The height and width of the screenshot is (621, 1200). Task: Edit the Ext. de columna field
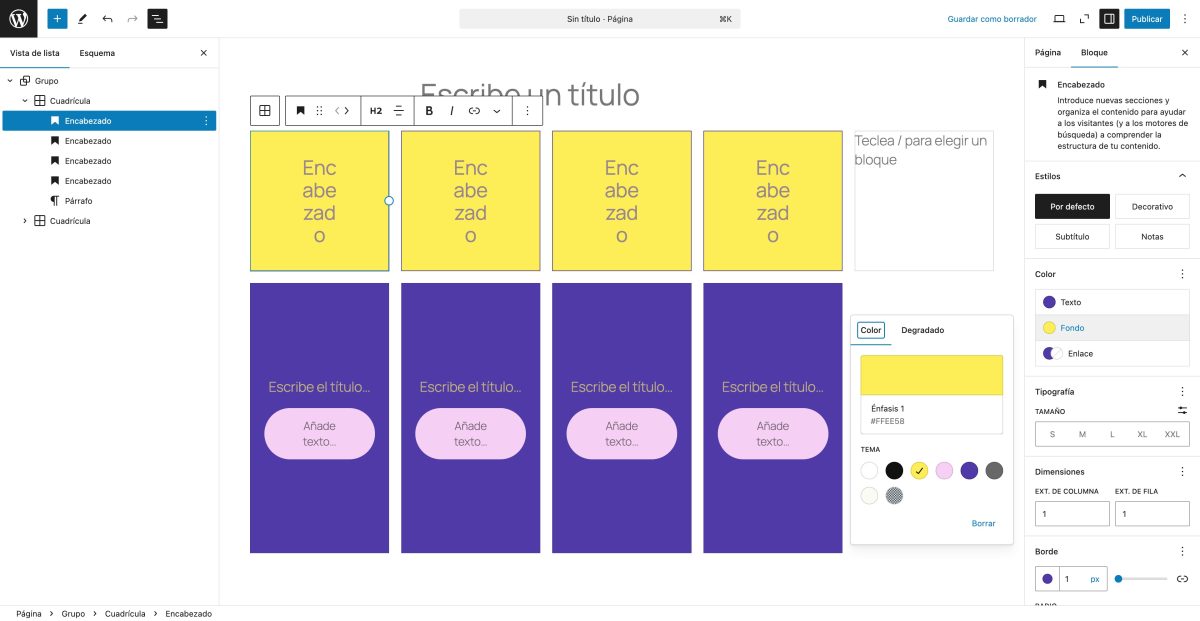point(1072,513)
